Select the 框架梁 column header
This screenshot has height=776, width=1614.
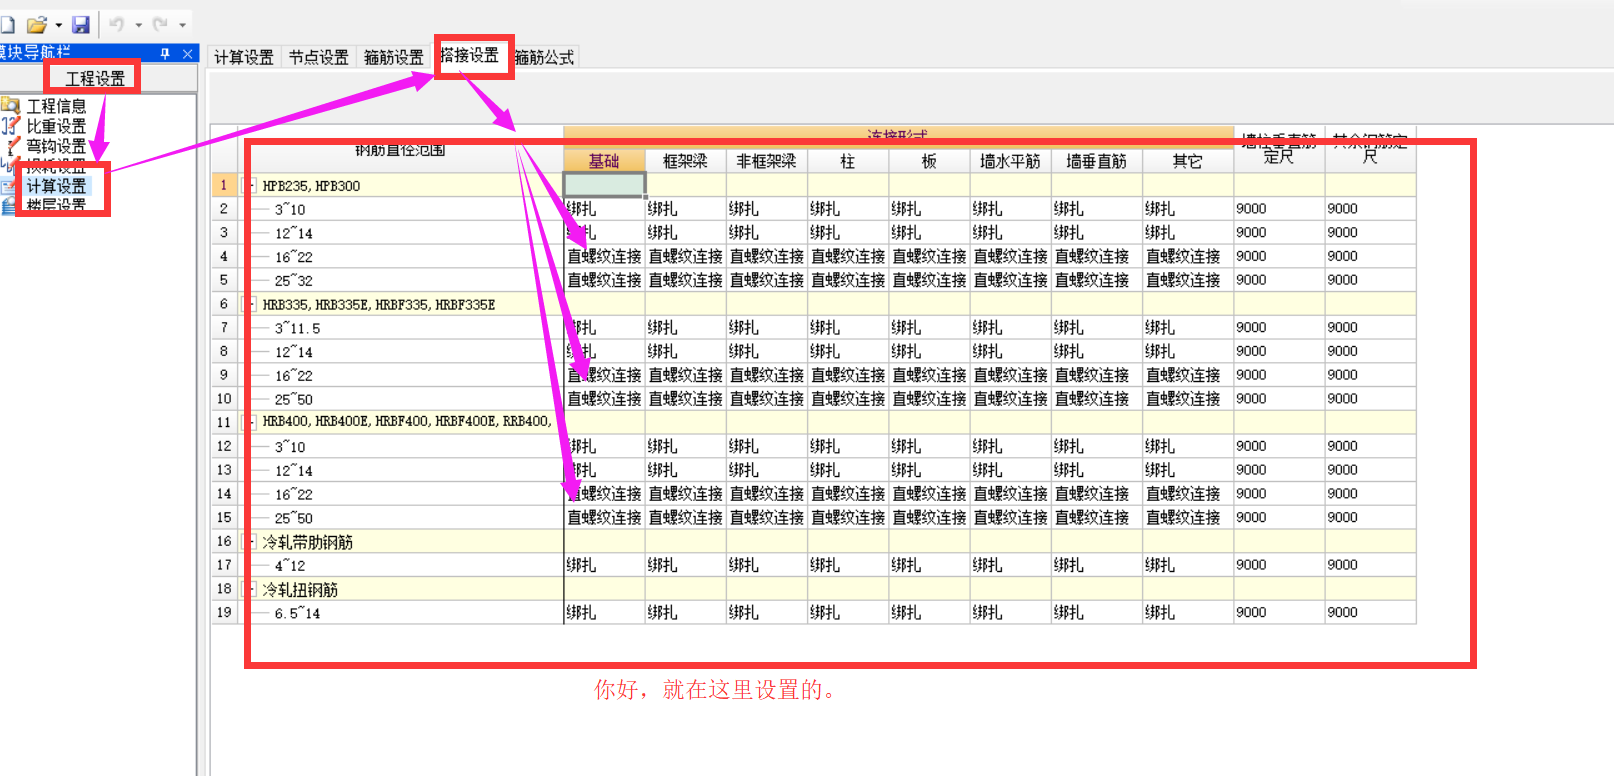pyautogui.click(x=685, y=161)
